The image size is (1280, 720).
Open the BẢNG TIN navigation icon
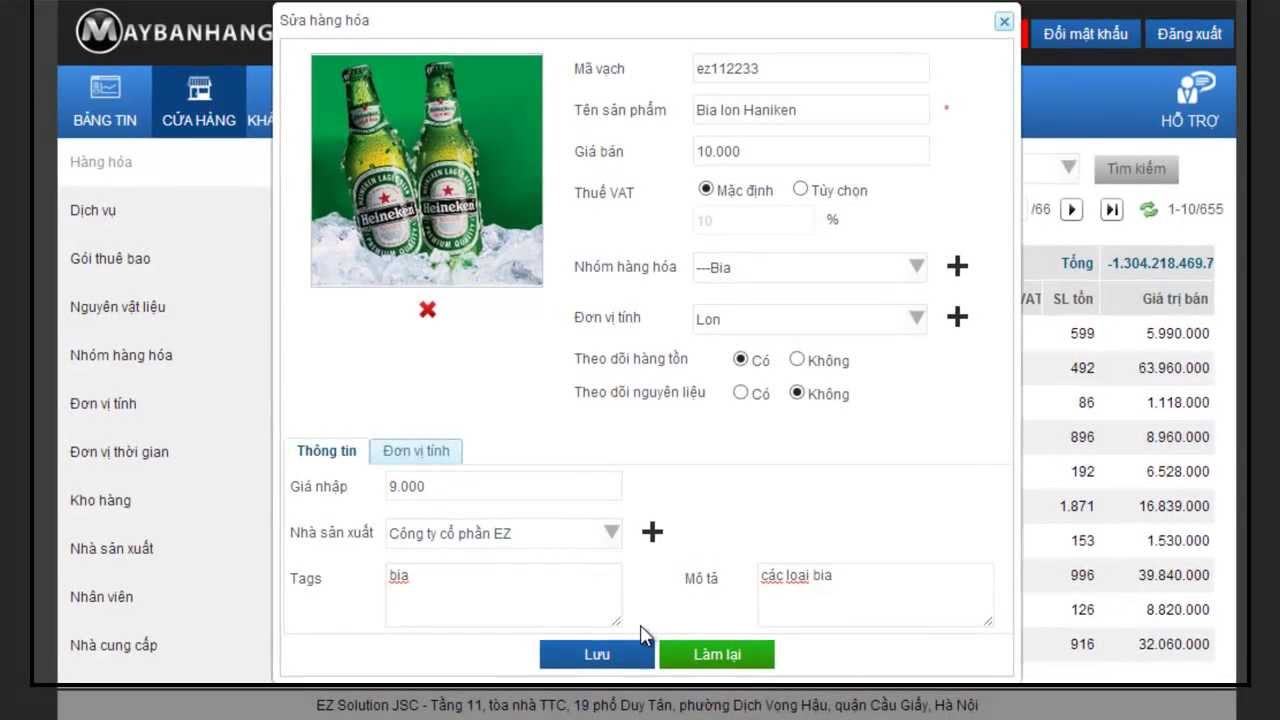pyautogui.click(x=103, y=100)
